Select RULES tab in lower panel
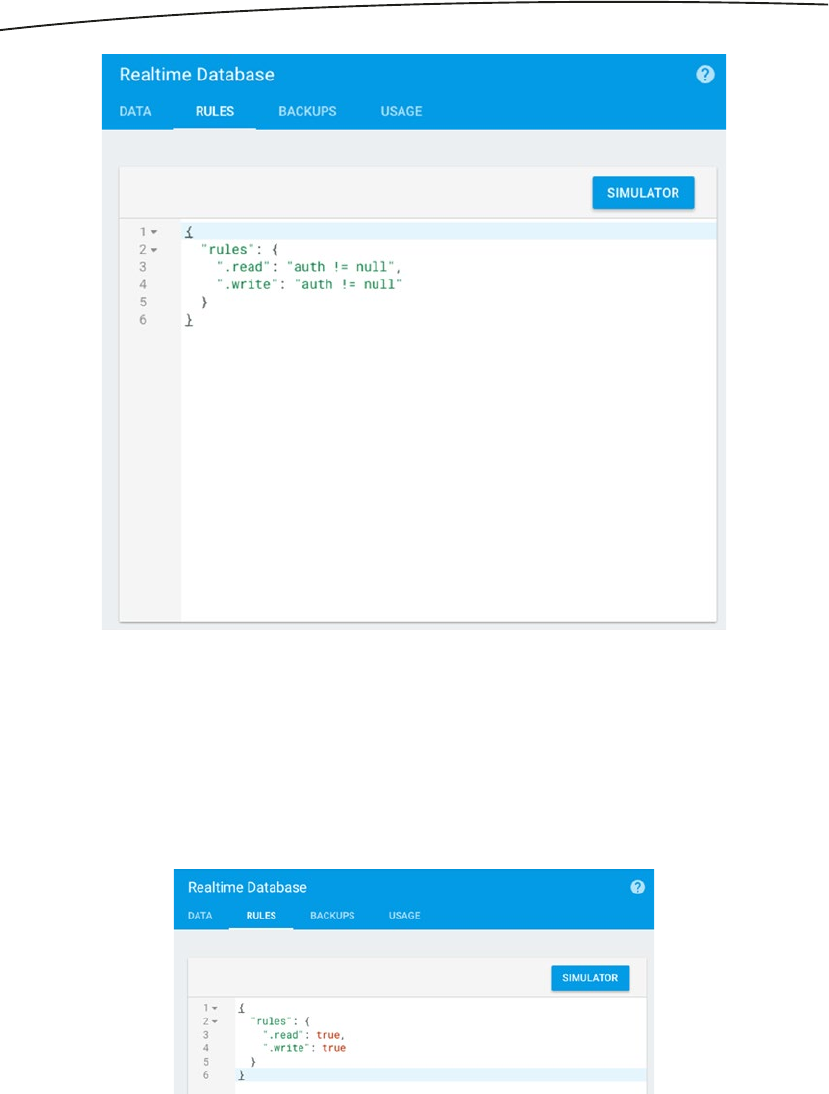 (261, 915)
